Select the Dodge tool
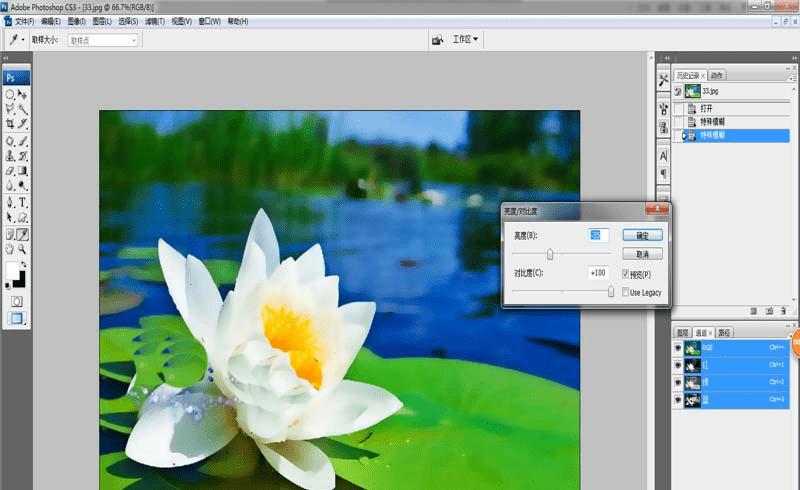The image size is (800, 490). click(22, 186)
